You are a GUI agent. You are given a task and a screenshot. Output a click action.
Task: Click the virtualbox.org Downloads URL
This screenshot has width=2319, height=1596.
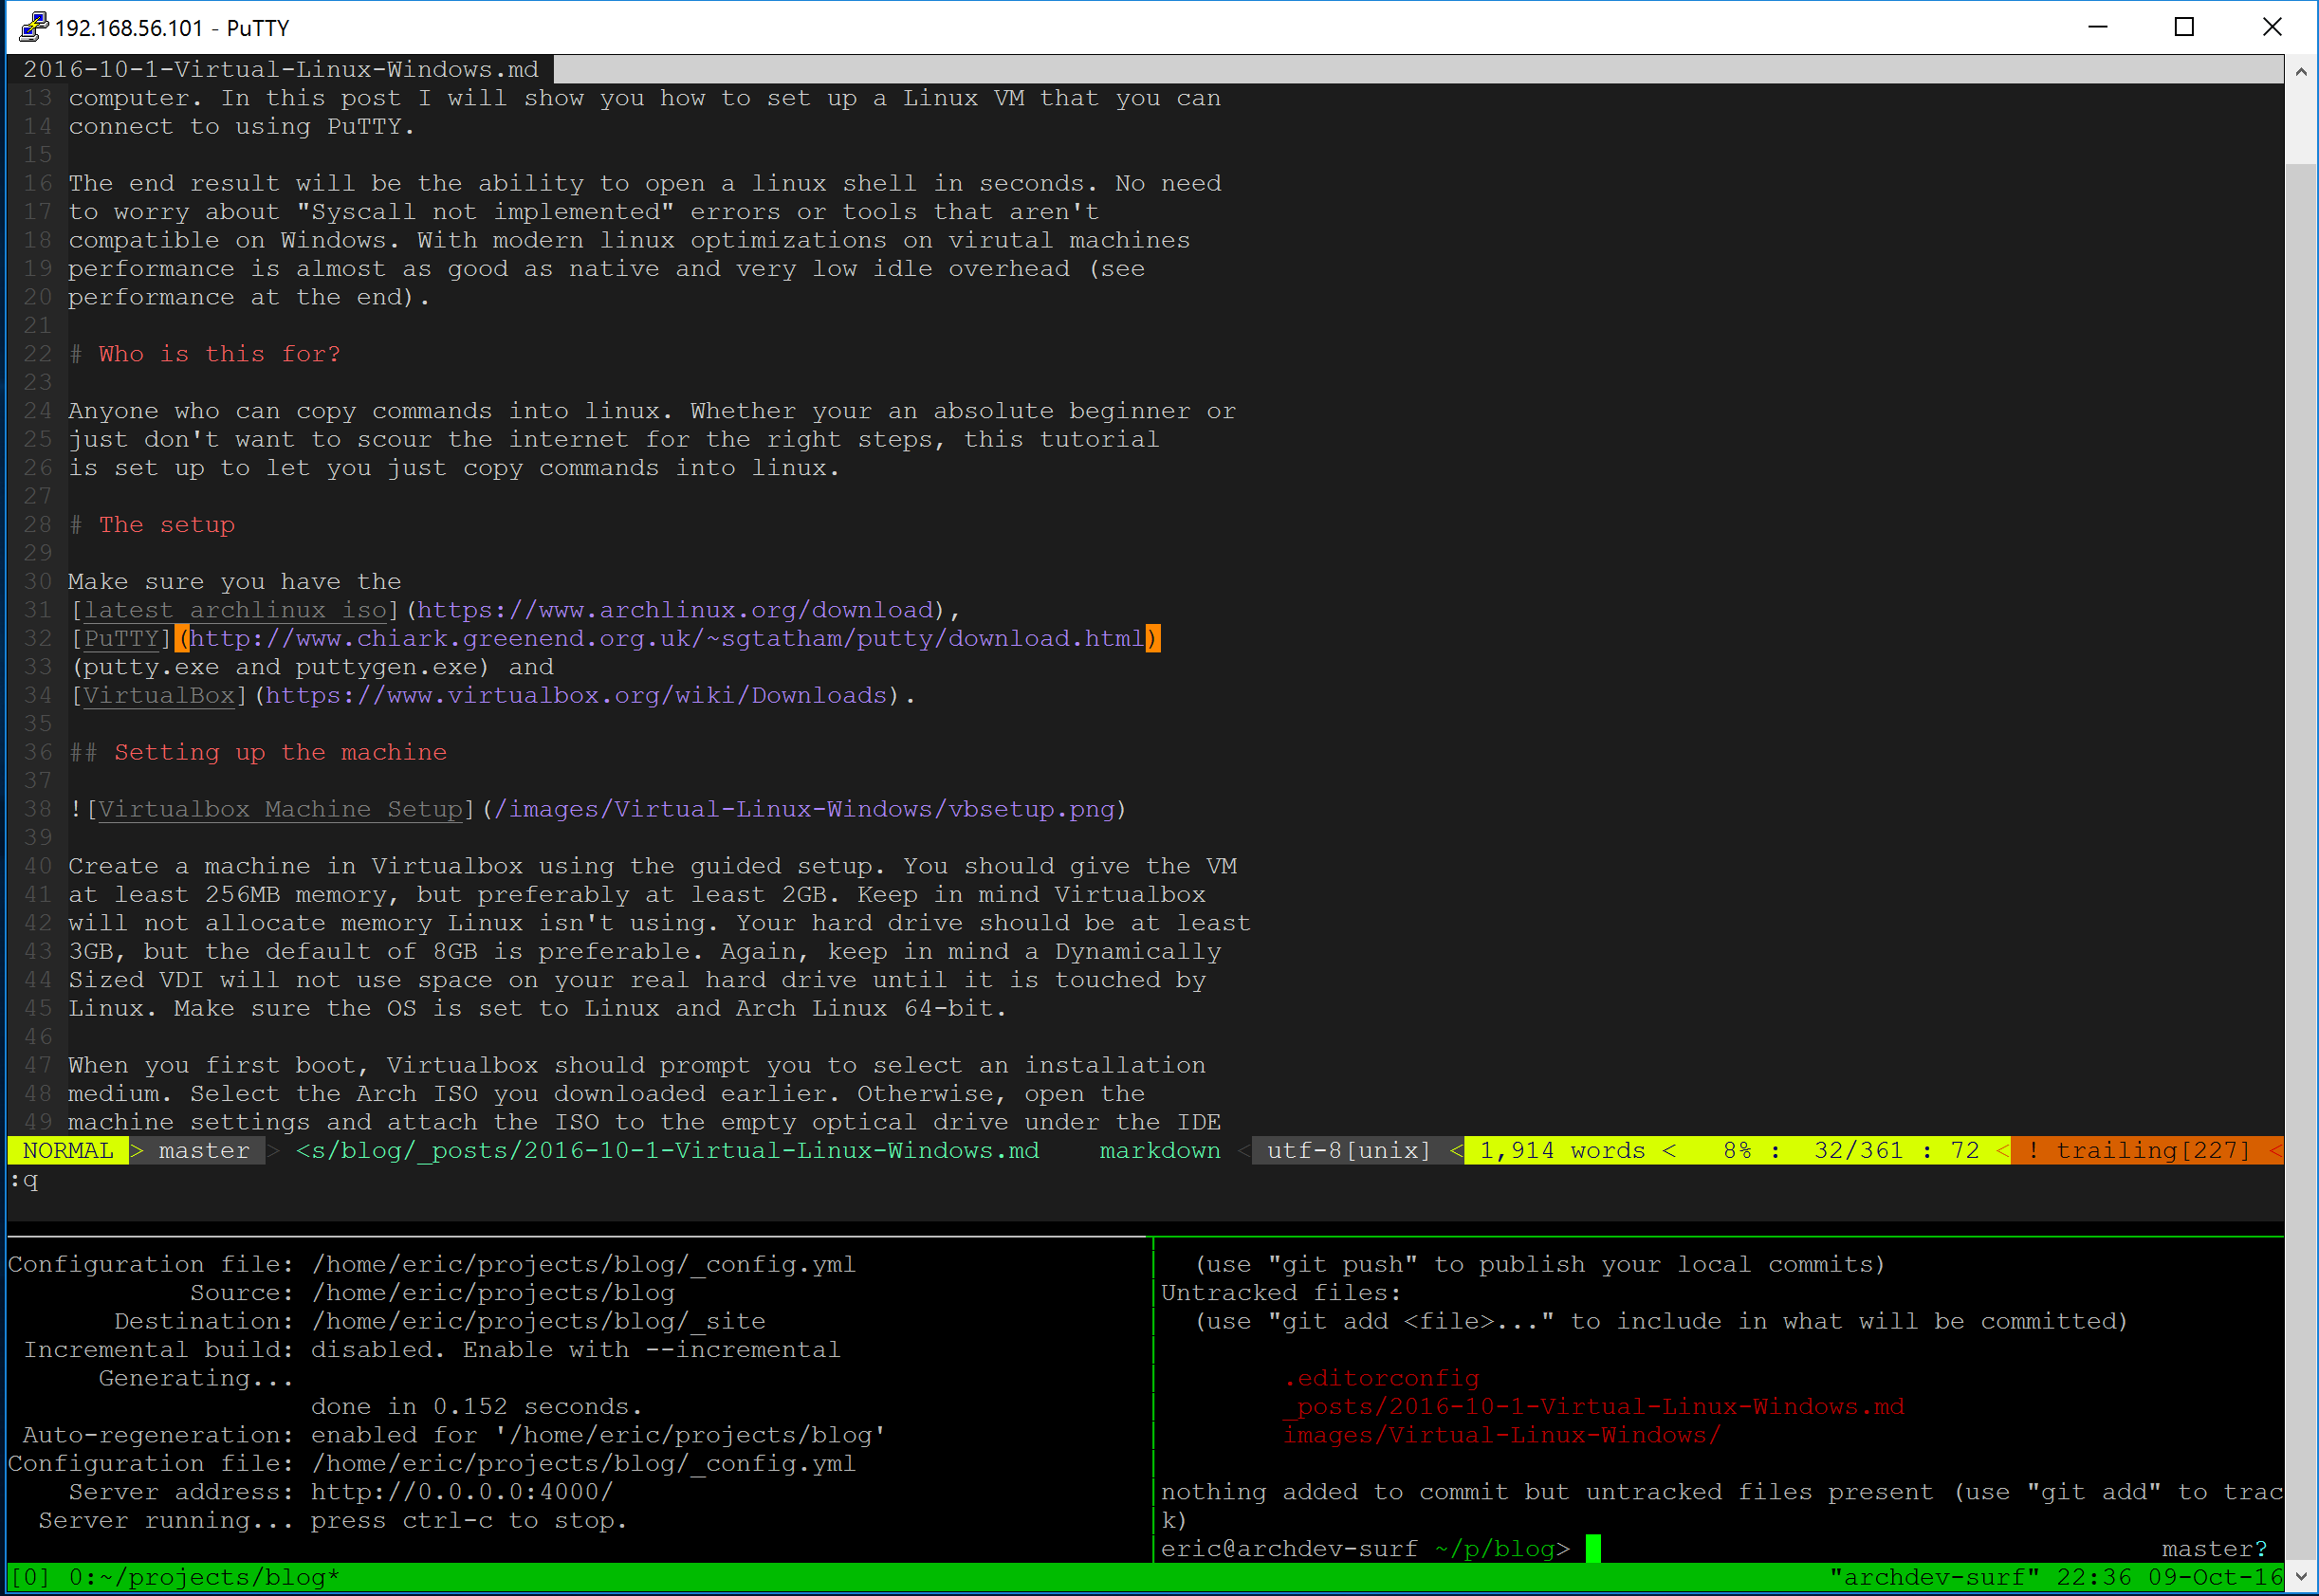[x=576, y=695]
